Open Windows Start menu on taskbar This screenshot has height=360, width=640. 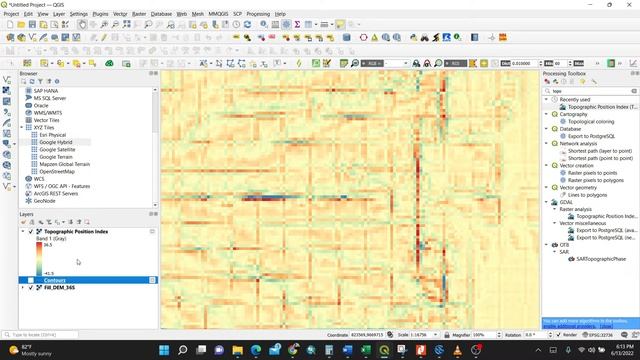(x=164, y=350)
